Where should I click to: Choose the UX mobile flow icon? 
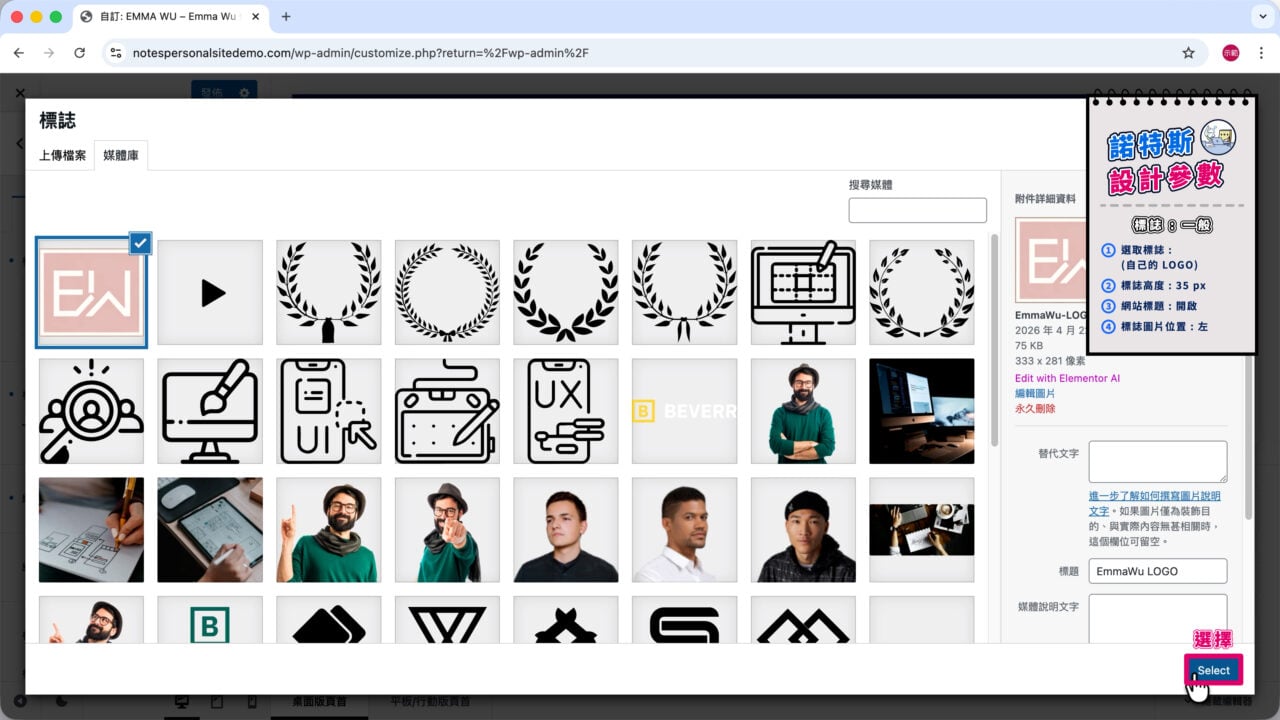pyautogui.click(x=566, y=411)
